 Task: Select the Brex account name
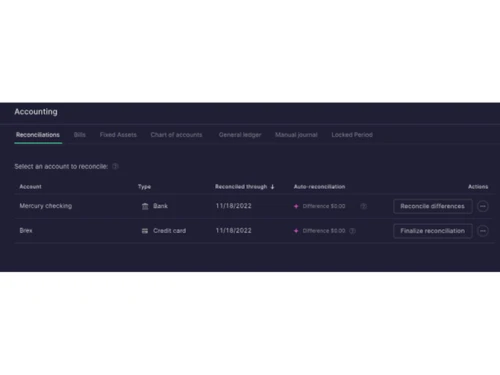point(26,230)
